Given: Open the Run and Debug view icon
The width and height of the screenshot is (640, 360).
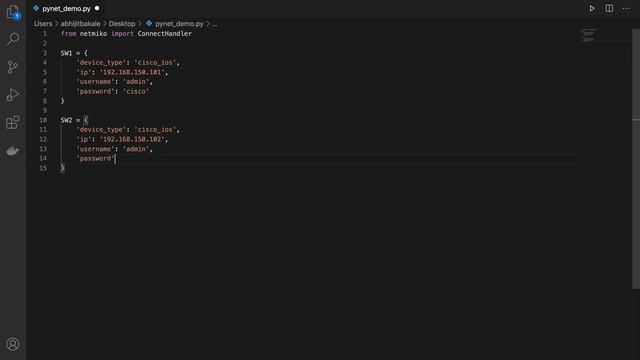Looking at the screenshot, I should tap(13, 95).
